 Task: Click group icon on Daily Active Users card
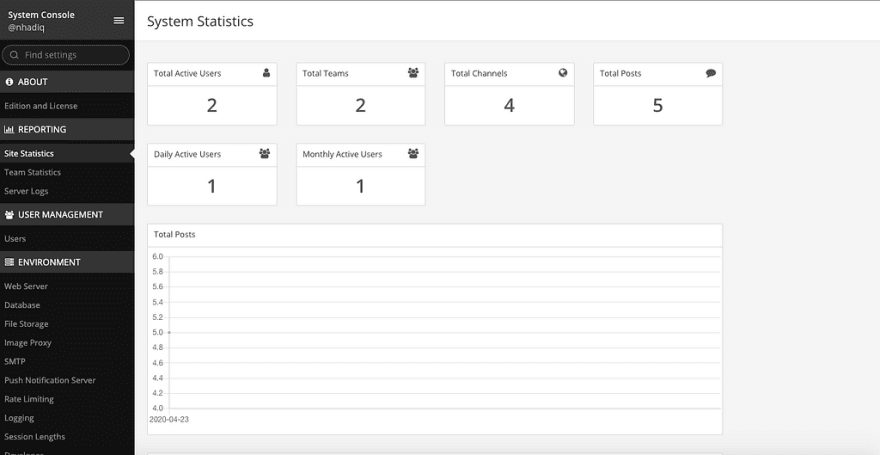264,153
